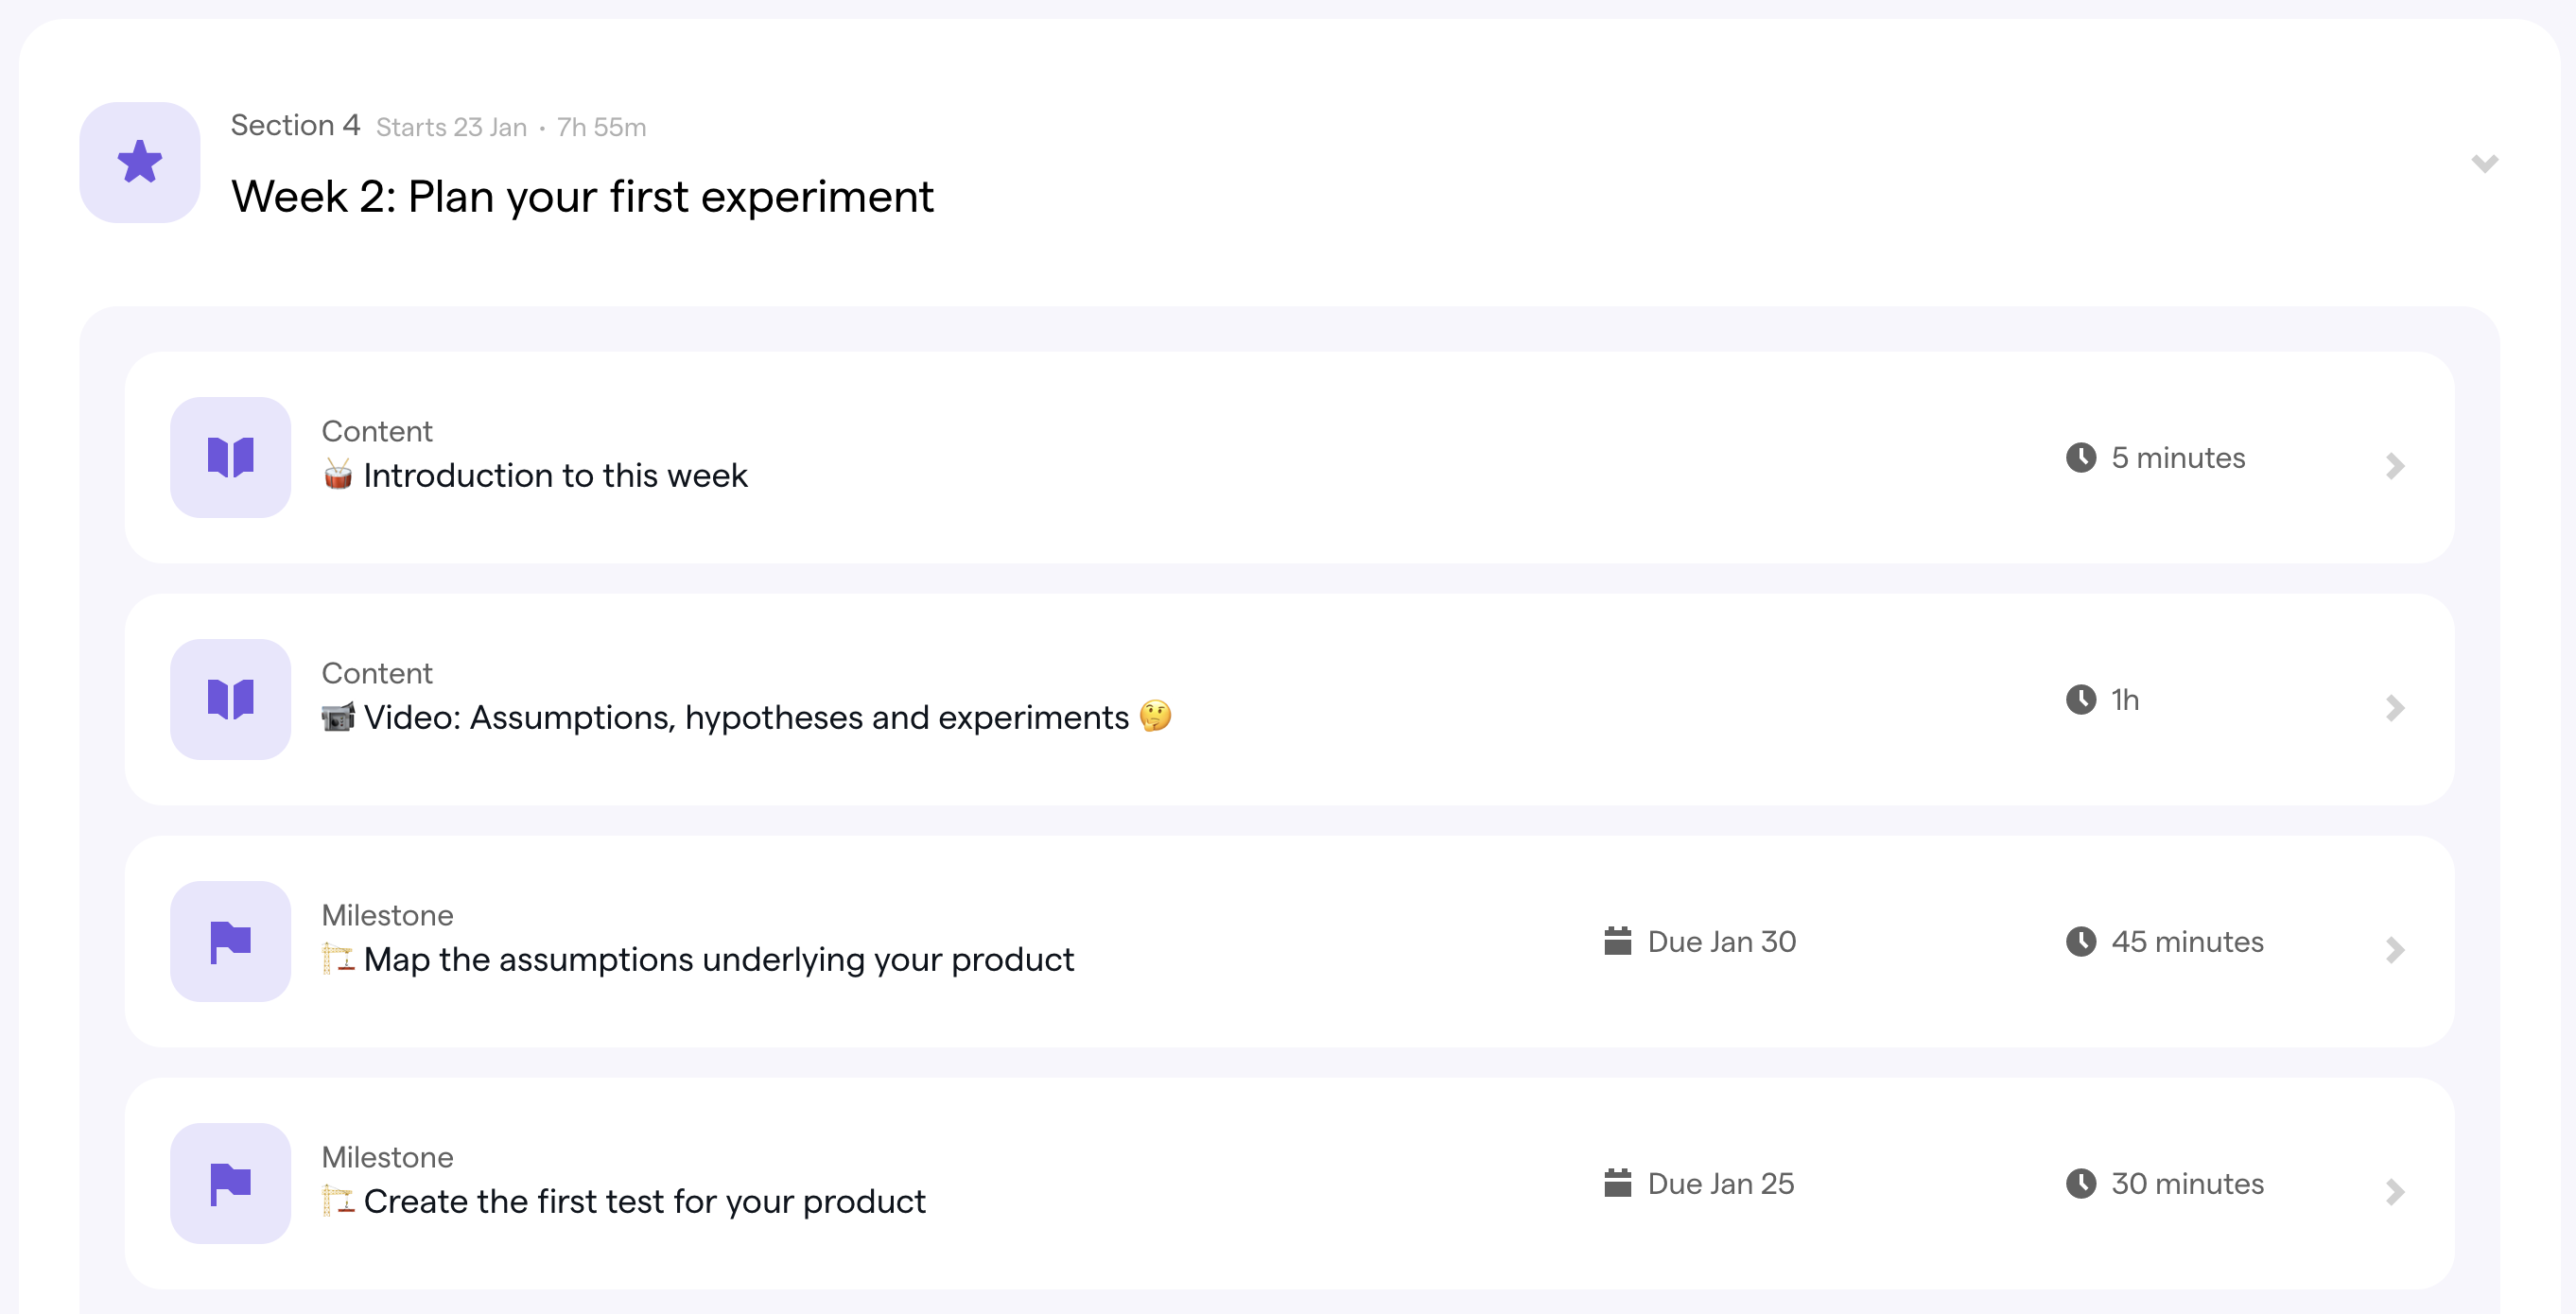Click the calendar icon next to Due Jan 30
Screen dimensions: 2576x1314
coord(1617,941)
